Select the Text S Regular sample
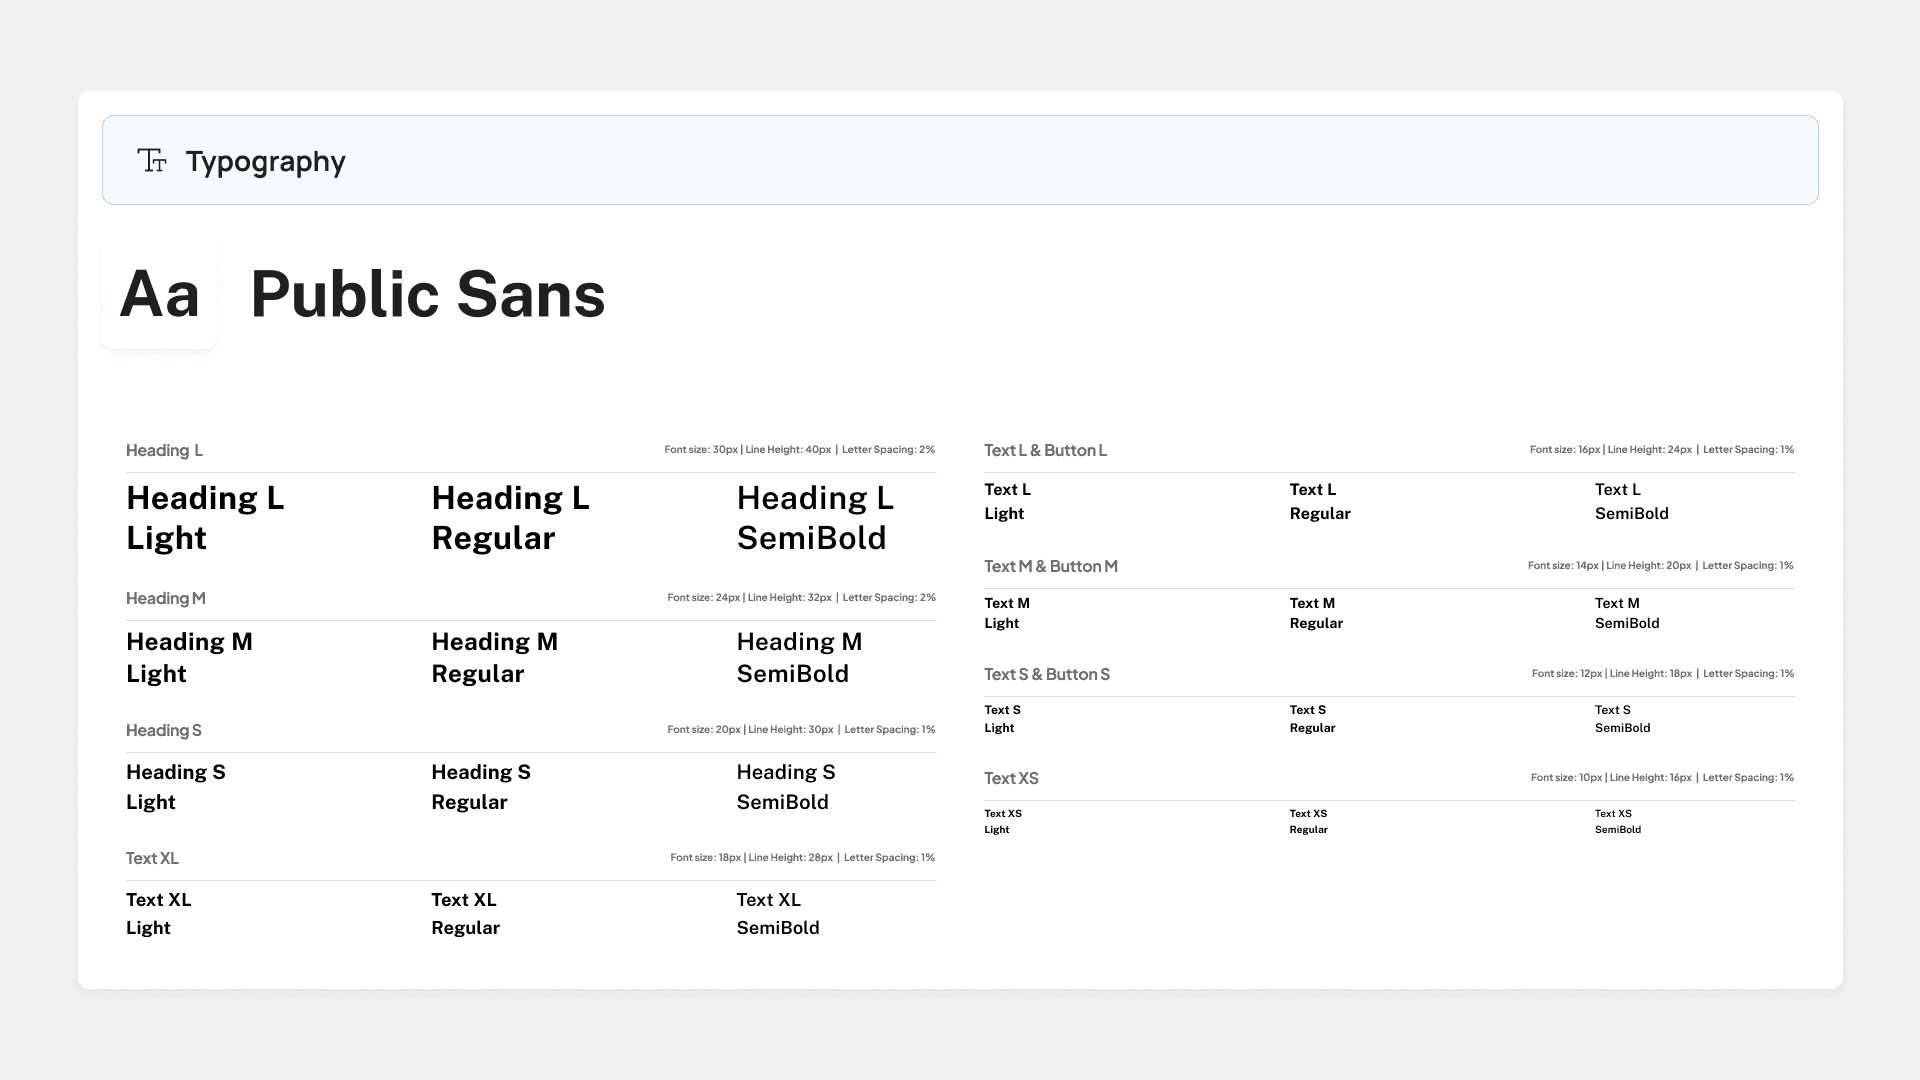 point(1312,719)
